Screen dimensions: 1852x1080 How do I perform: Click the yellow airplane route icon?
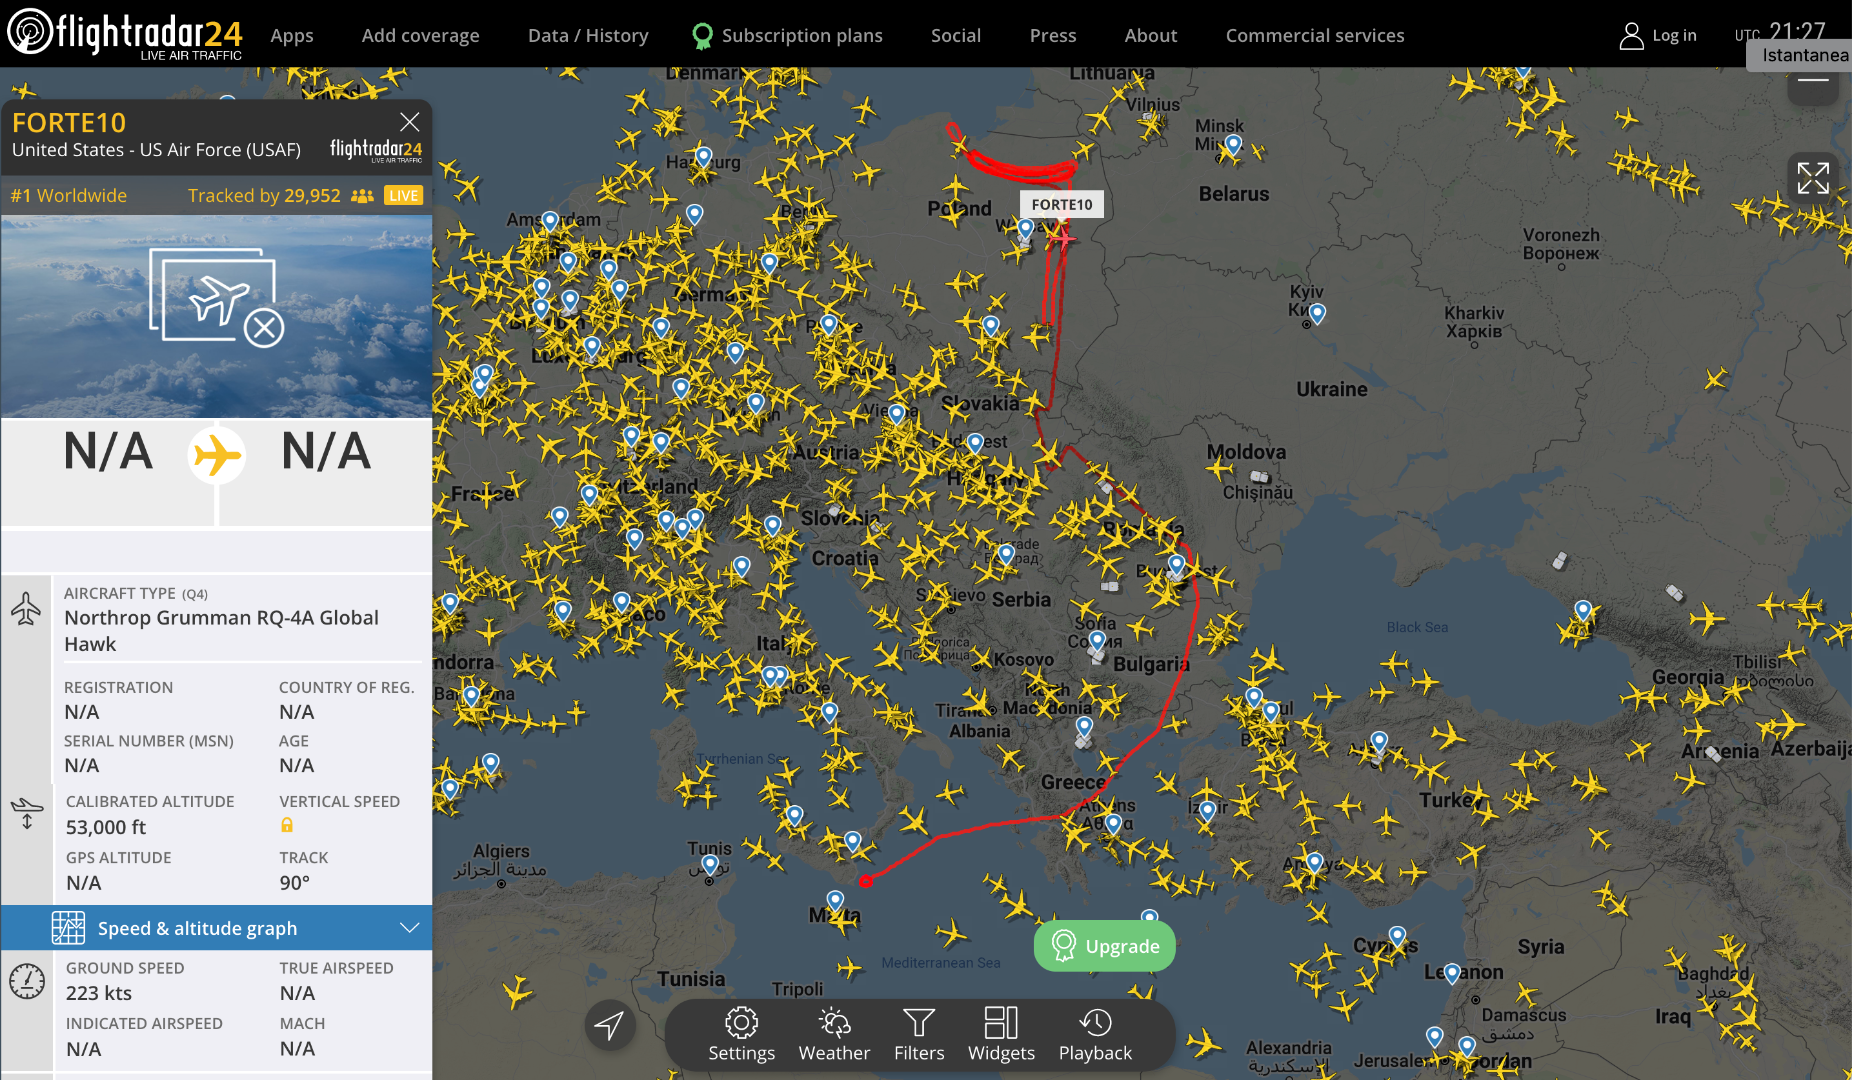[x=217, y=456]
